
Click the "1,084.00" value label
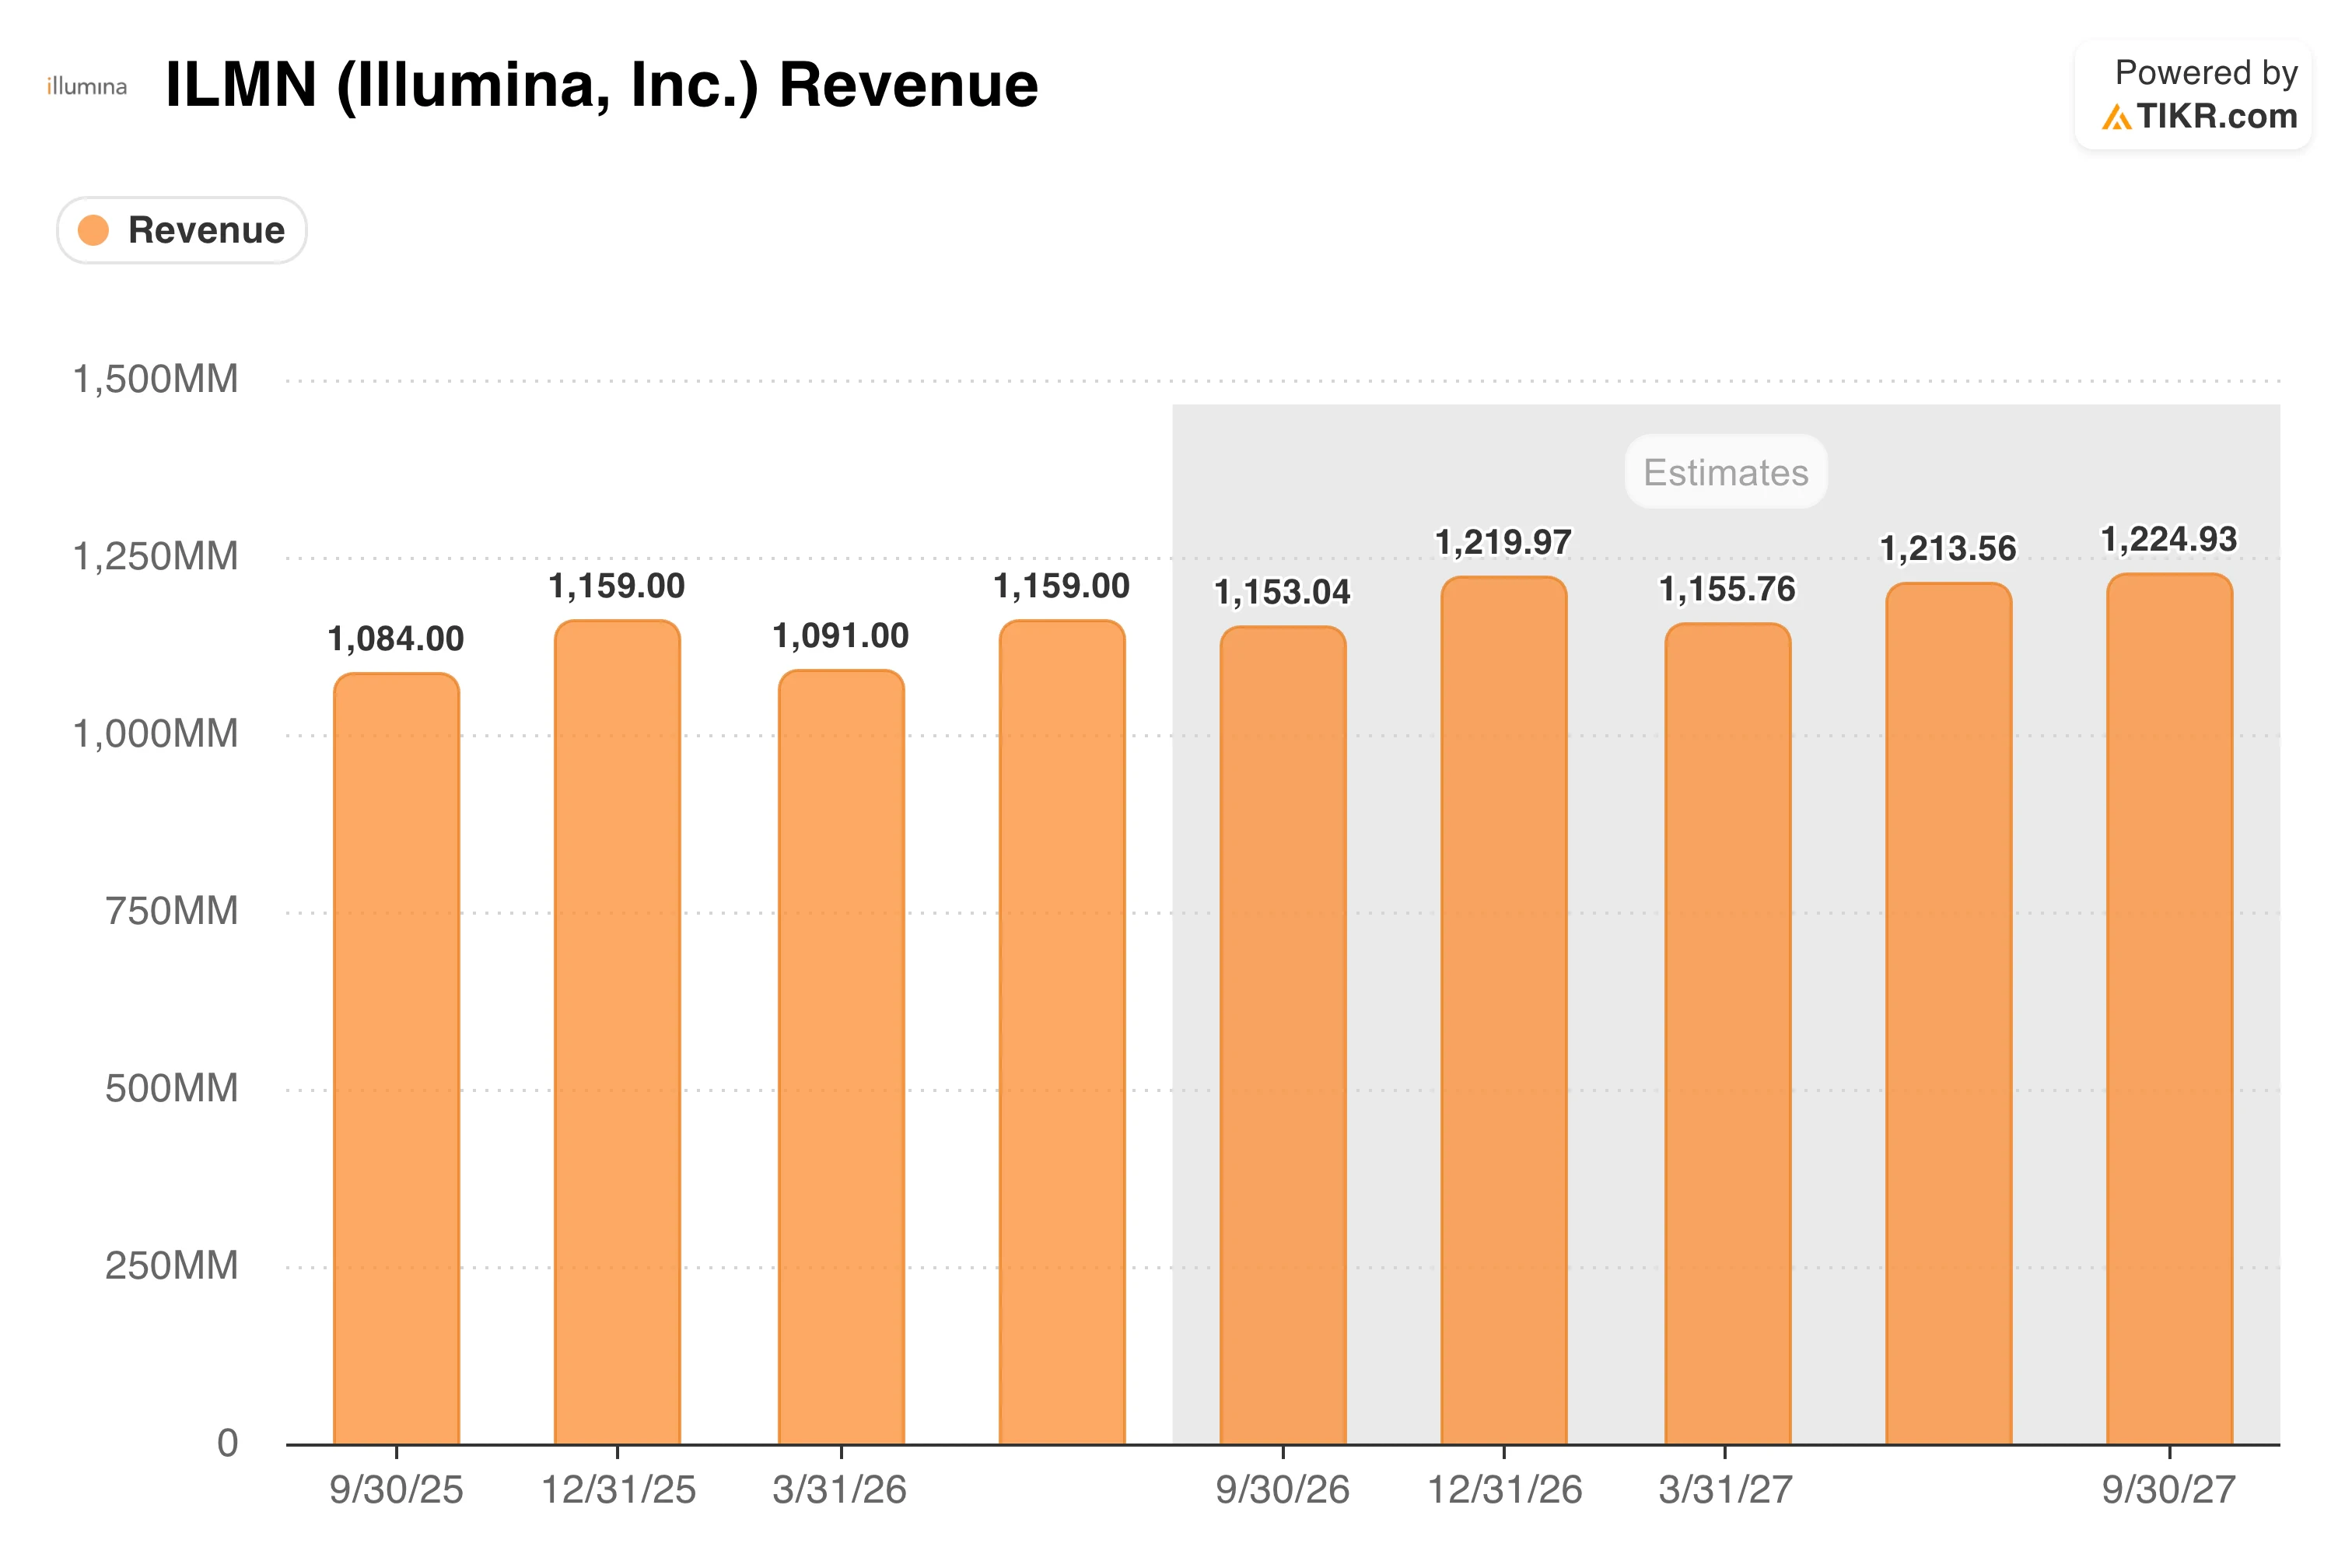click(x=396, y=639)
